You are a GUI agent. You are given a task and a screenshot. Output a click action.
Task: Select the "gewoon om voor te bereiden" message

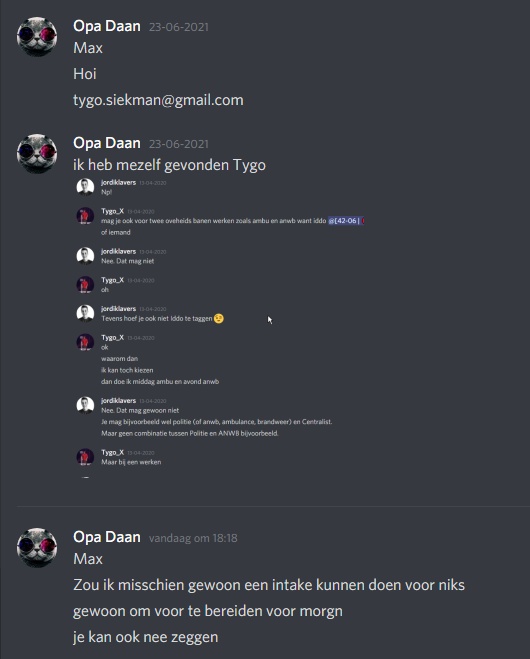click(208, 611)
